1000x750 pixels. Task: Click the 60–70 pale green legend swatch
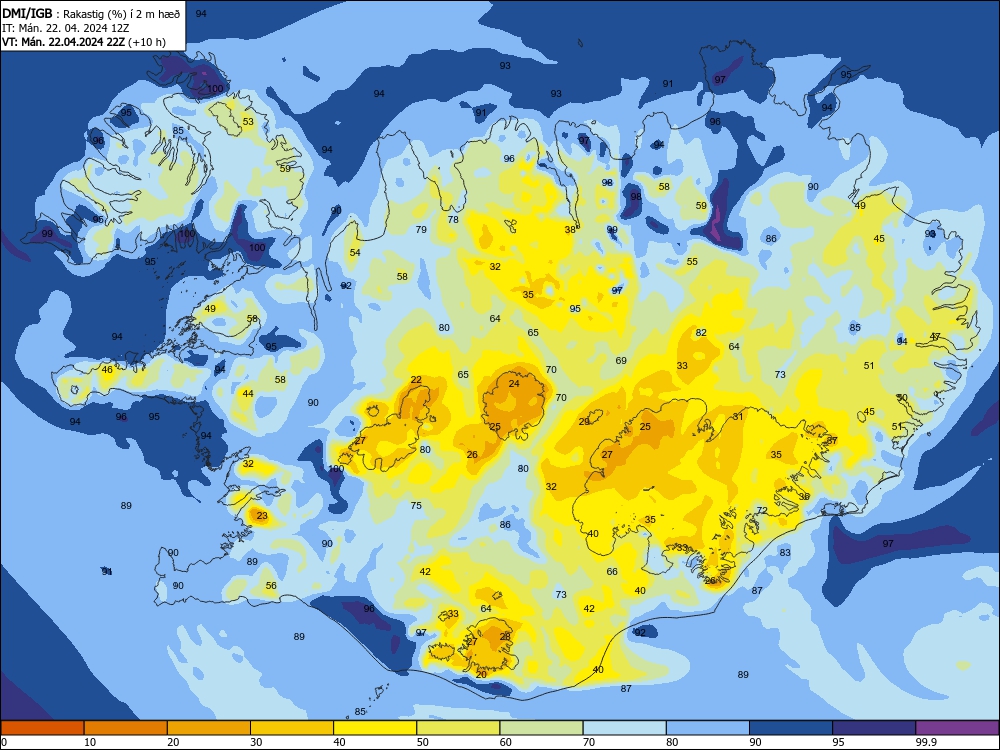tap(541, 728)
